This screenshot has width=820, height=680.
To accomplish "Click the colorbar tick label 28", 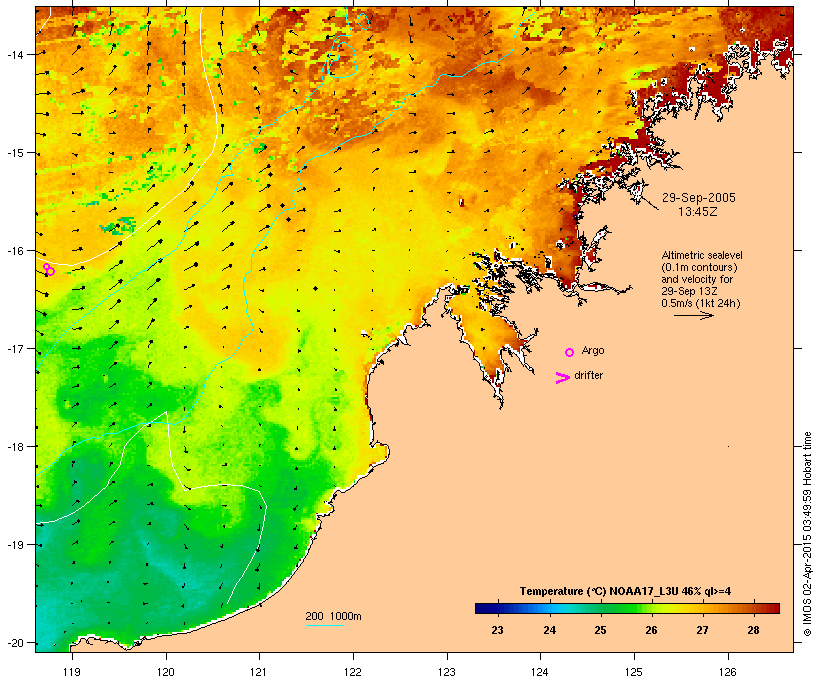I will pos(753,630).
